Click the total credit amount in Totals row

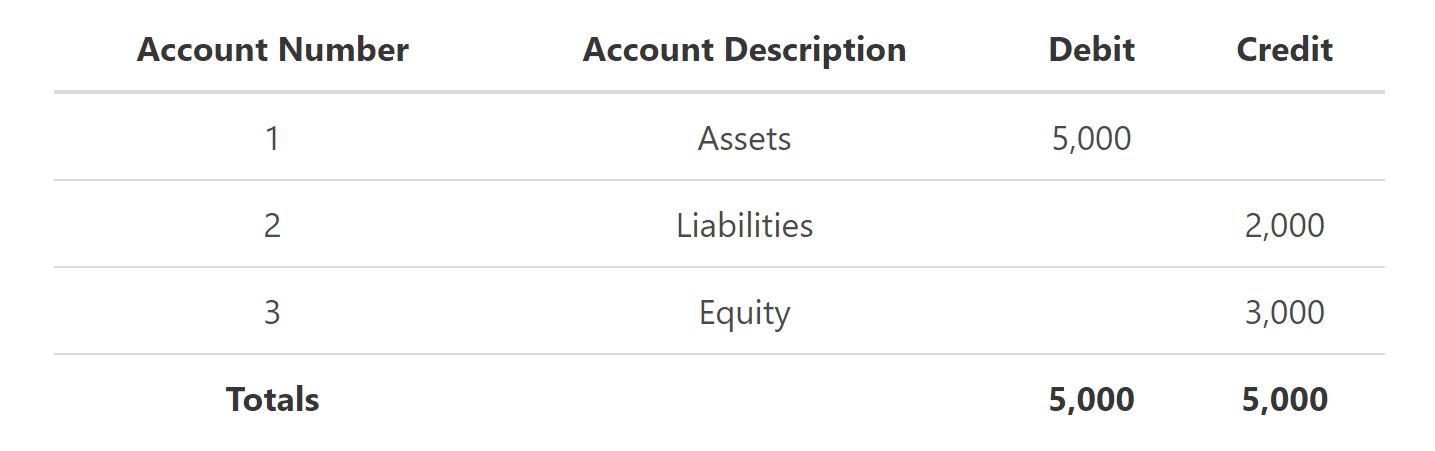[1284, 400]
